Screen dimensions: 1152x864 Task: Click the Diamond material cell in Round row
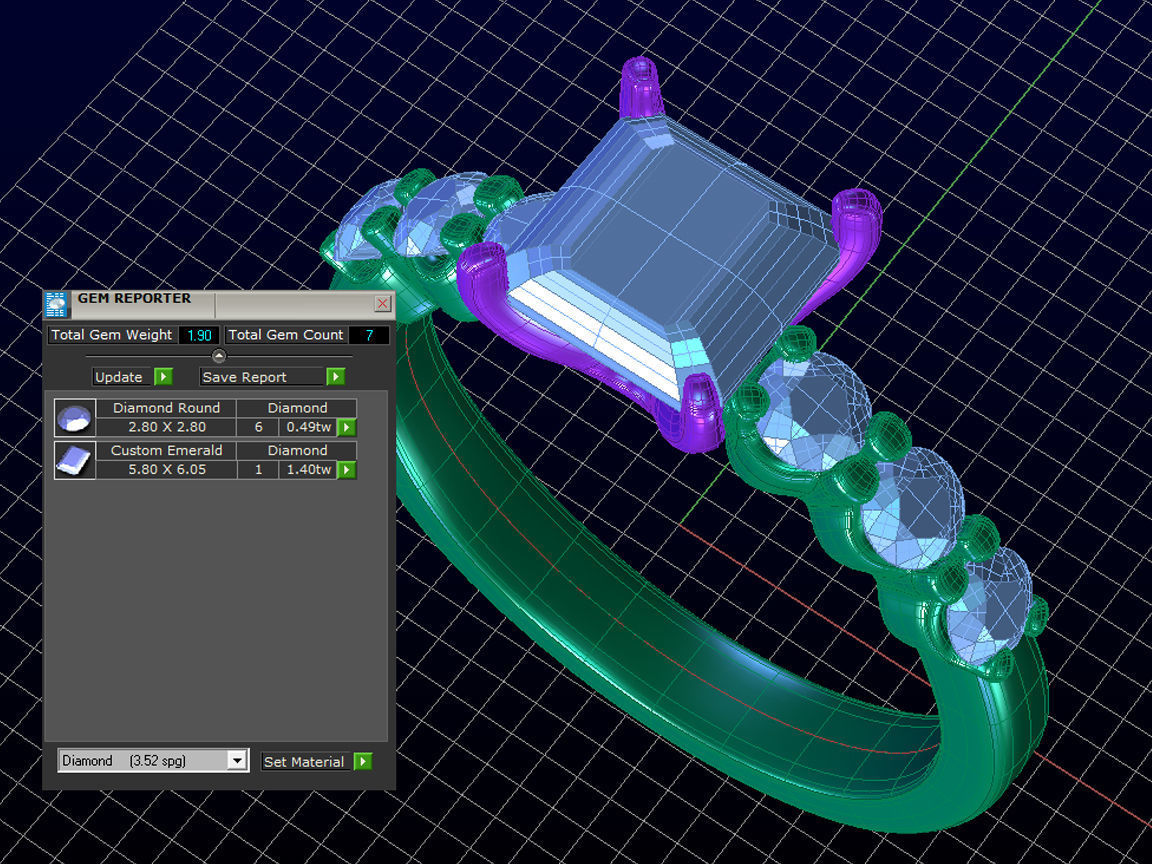coord(297,408)
